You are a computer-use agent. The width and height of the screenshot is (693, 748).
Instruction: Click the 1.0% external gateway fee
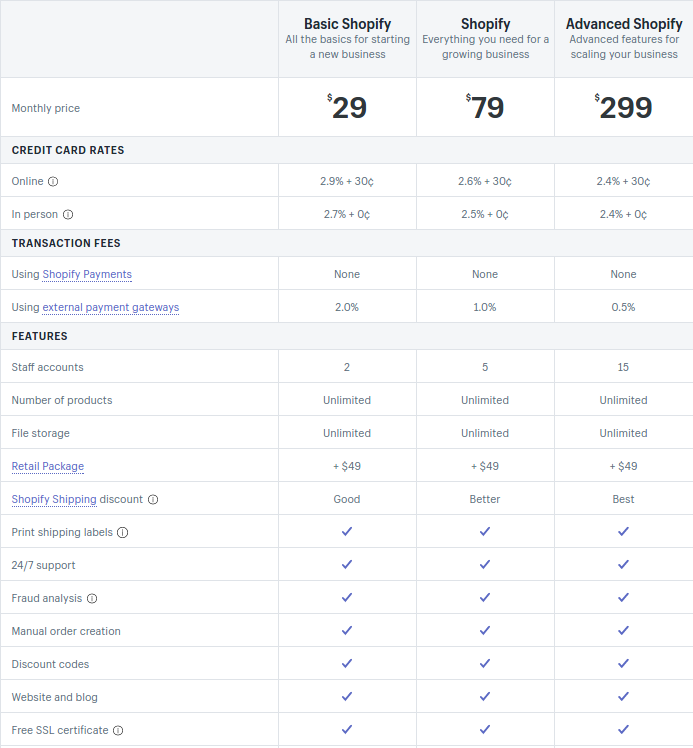click(x=485, y=307)
